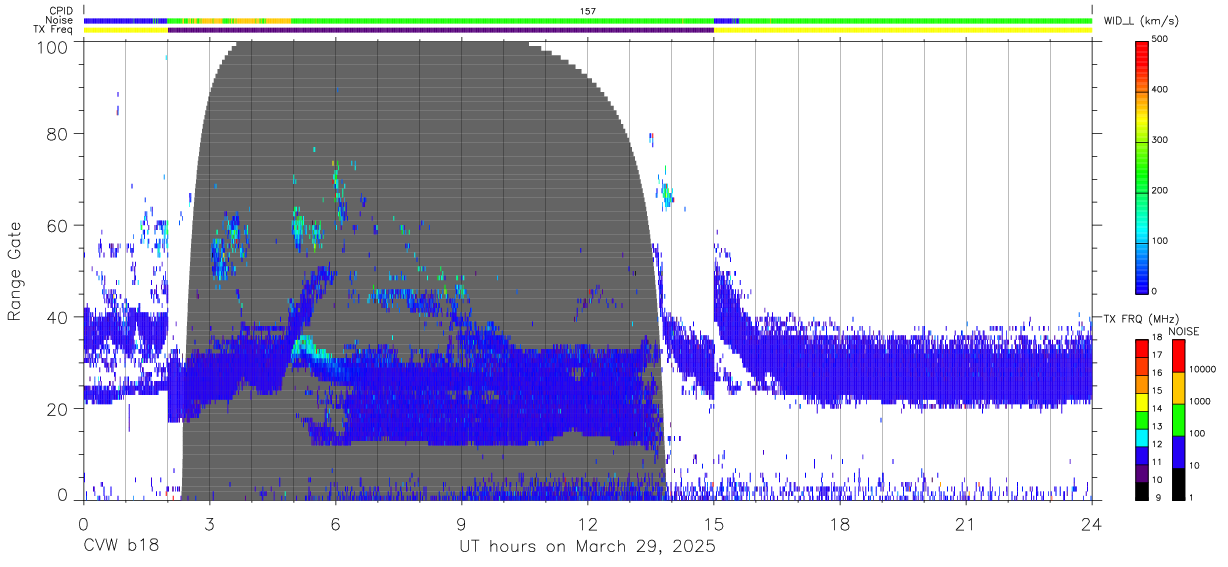Click the UT hours on March 29, 2025 title
Image resolution: width=1228 pixels, height=567 pixels.
pos(587,547)
